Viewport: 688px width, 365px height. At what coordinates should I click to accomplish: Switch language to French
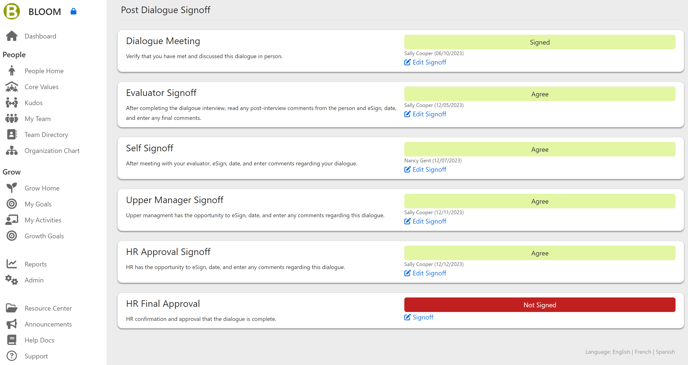(643, 352)
